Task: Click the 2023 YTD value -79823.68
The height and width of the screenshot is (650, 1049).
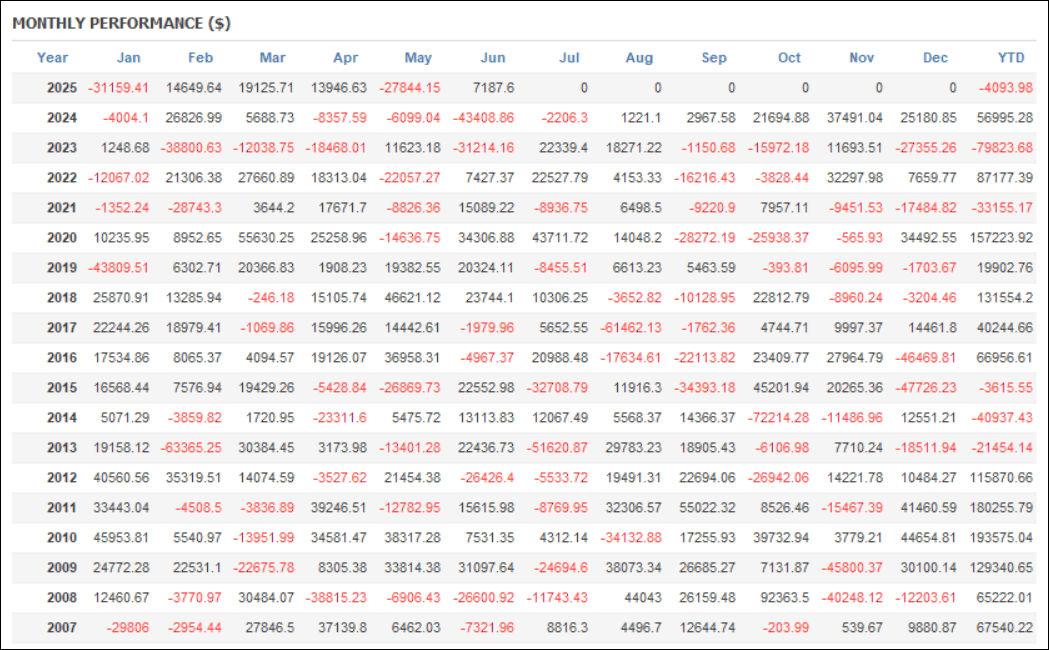Action: coord(1002,148)
